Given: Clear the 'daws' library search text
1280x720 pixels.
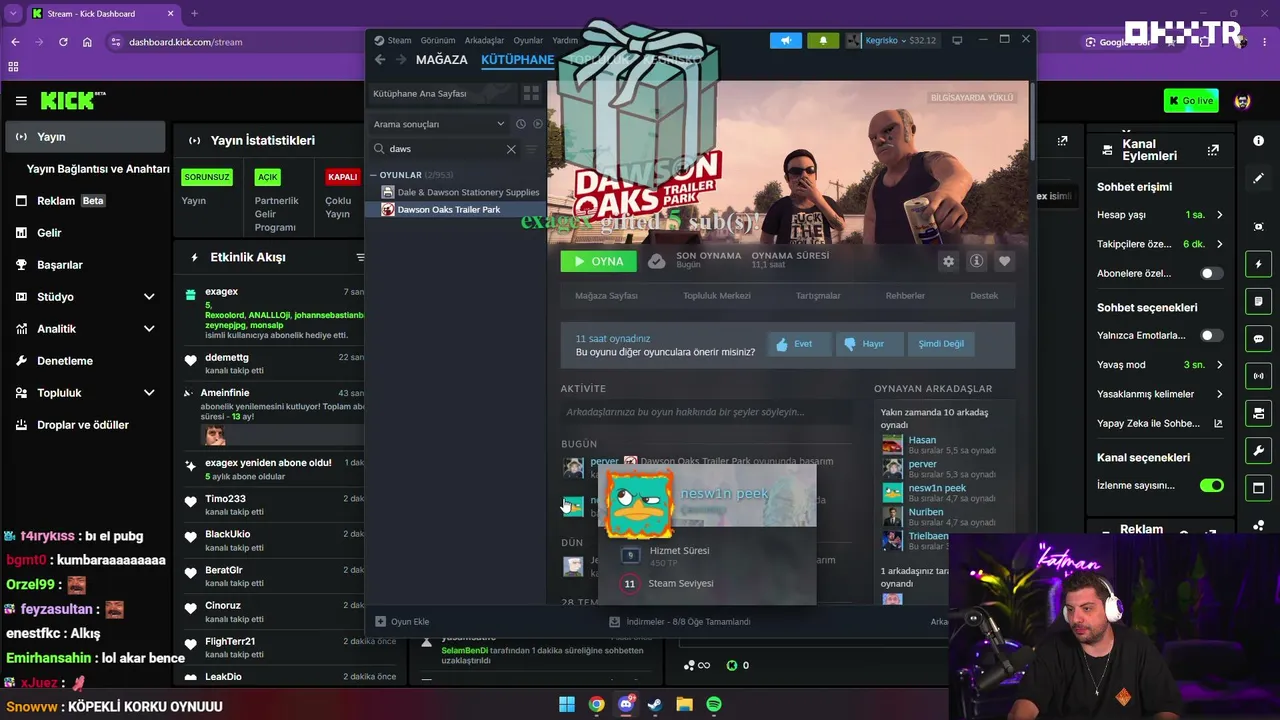Looking at the screenshot, I should click(x=511, y=149).
